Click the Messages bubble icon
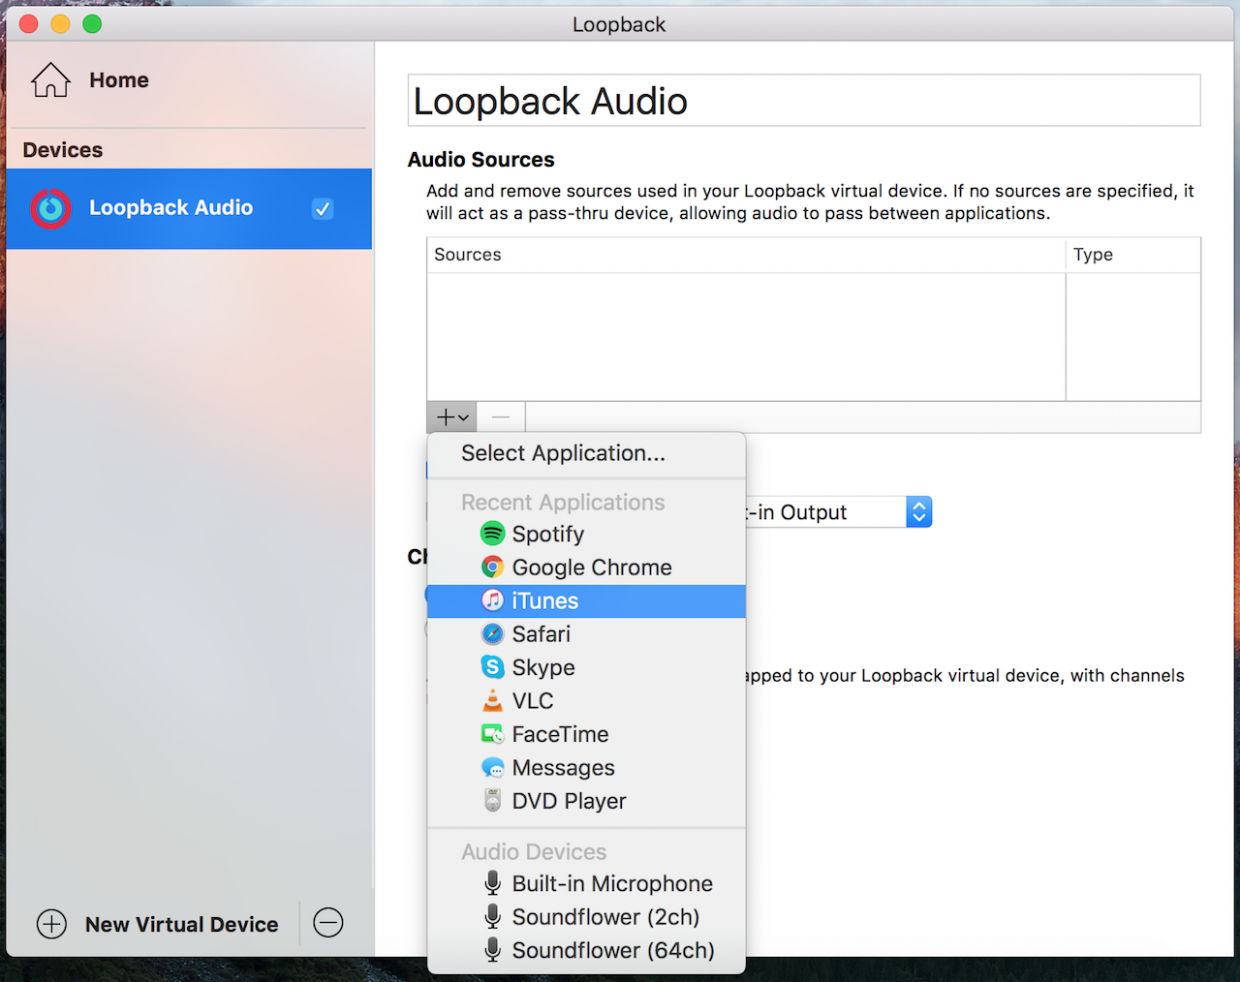Image resolution: width=1240 pixels, height=982 pixels. (x=492, y=768)
